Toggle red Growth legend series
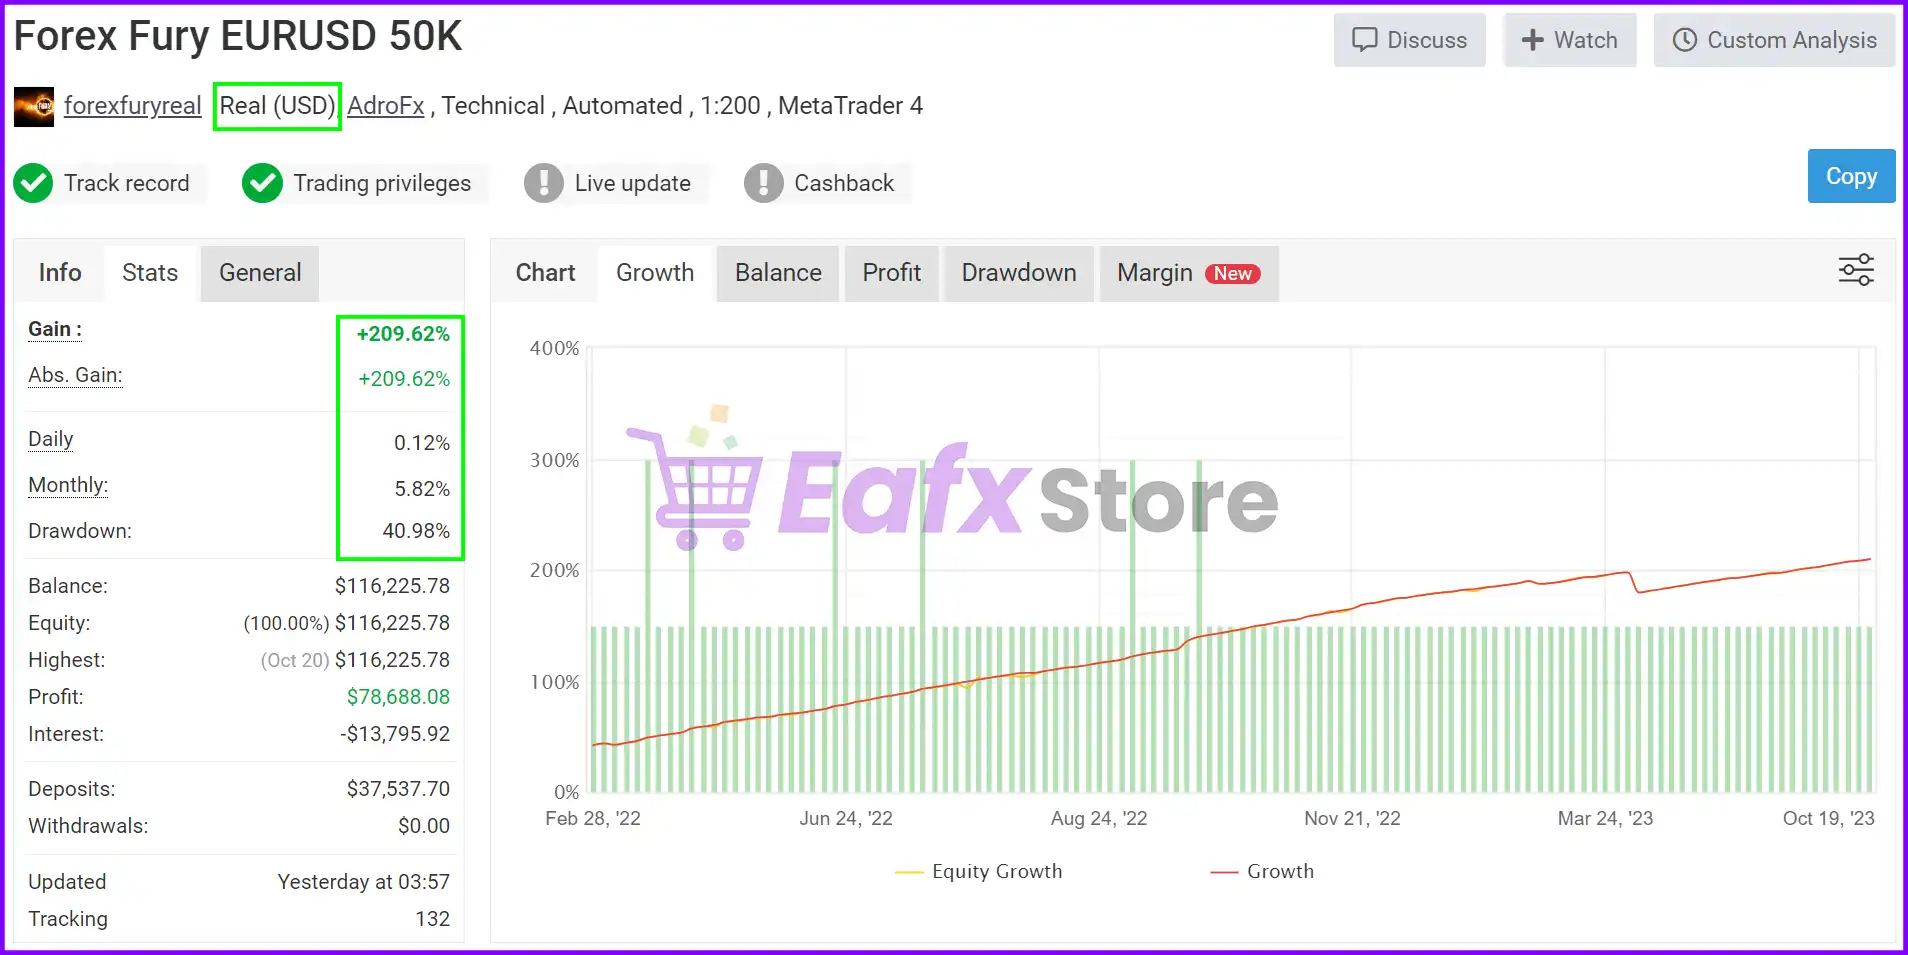 click(1262, 871)
